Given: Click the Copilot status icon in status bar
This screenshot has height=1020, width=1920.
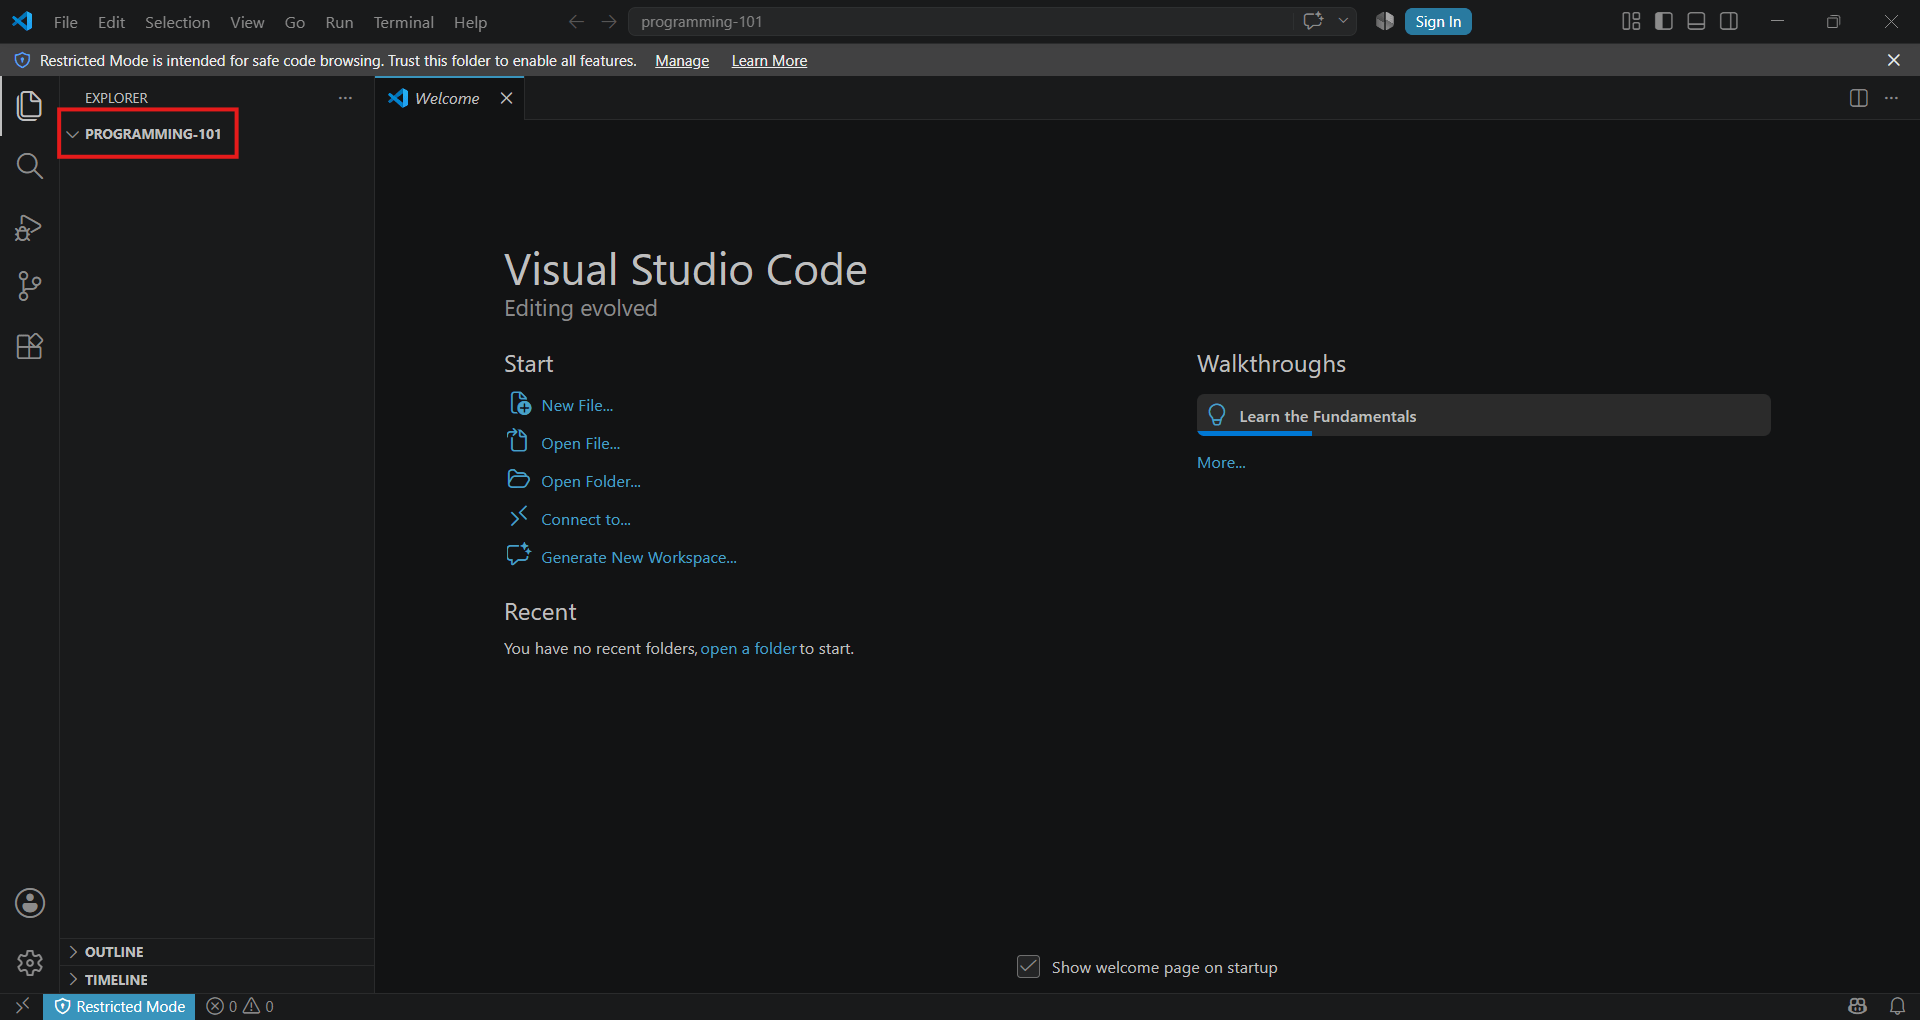Looking at the screenshot, I should 1858,1006.
